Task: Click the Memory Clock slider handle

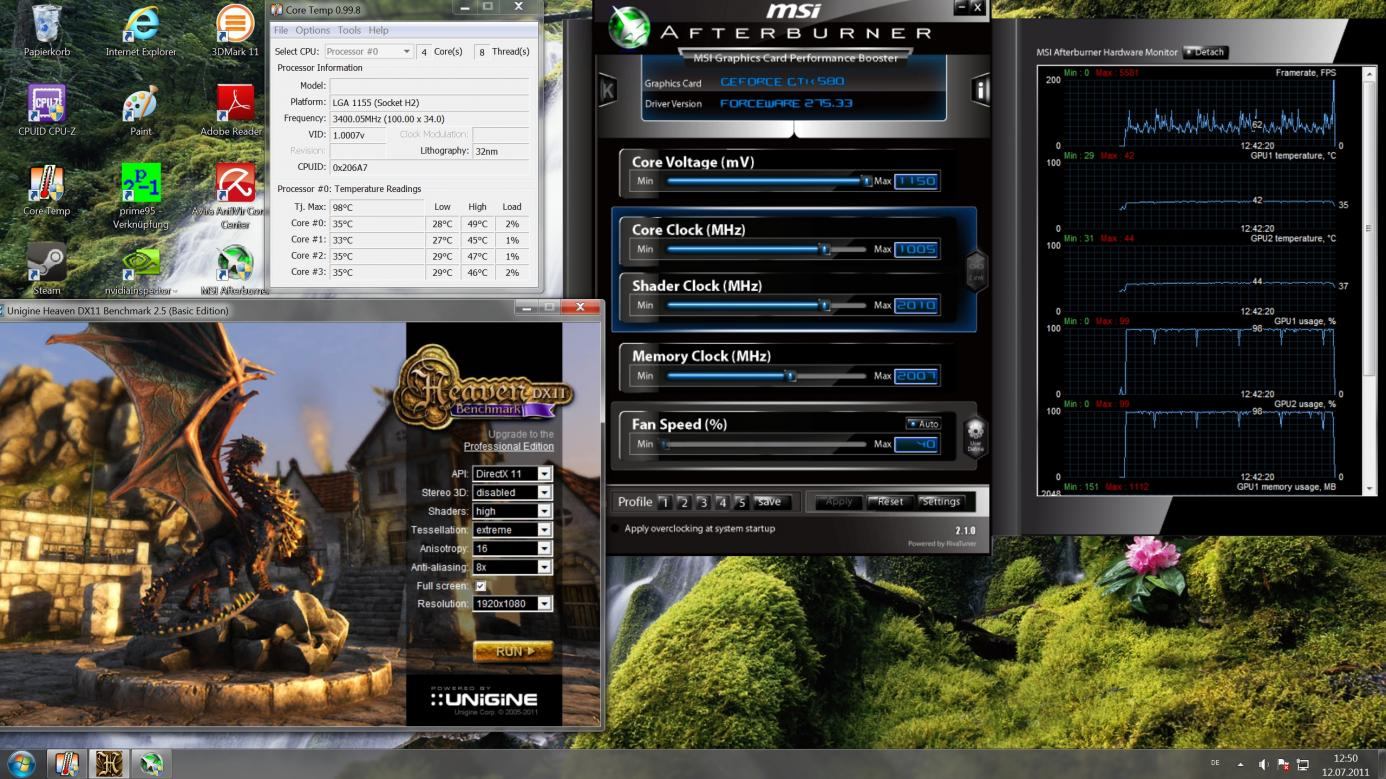Action: (x=790, y=376)
